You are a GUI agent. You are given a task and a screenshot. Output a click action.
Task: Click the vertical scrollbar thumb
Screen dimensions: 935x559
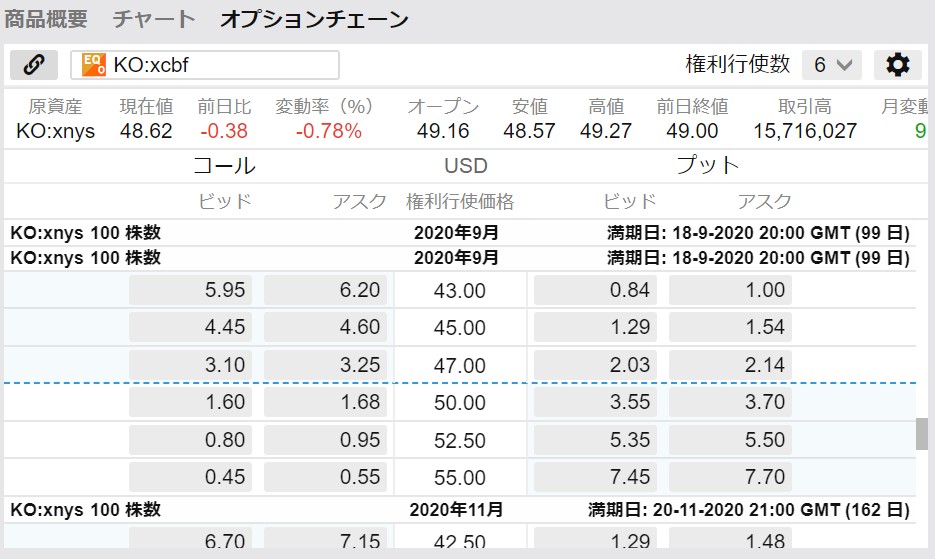point(922,434)
